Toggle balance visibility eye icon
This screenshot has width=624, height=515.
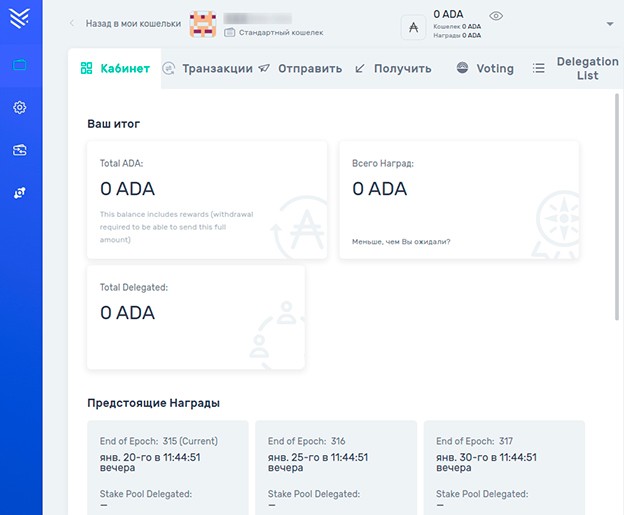pyautogui.click(x=496, y=16)
